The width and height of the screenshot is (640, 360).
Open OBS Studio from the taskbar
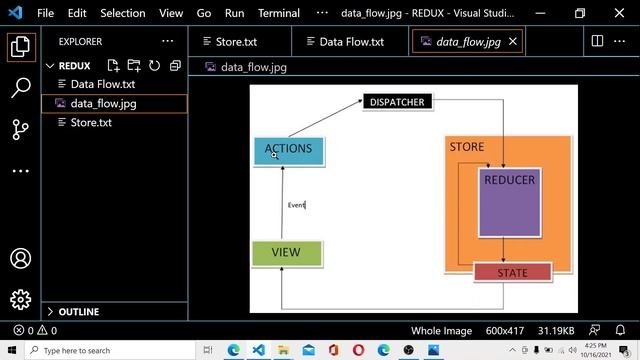point(409,350)
